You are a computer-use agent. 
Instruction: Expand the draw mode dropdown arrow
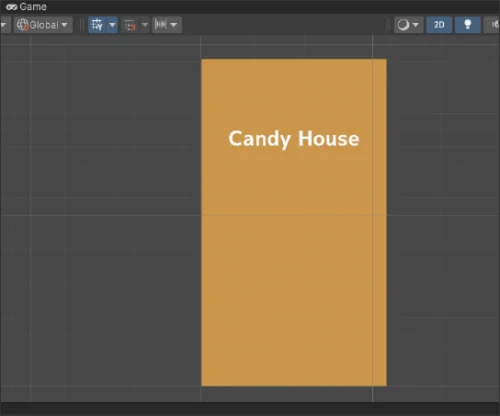pos(416,25)
